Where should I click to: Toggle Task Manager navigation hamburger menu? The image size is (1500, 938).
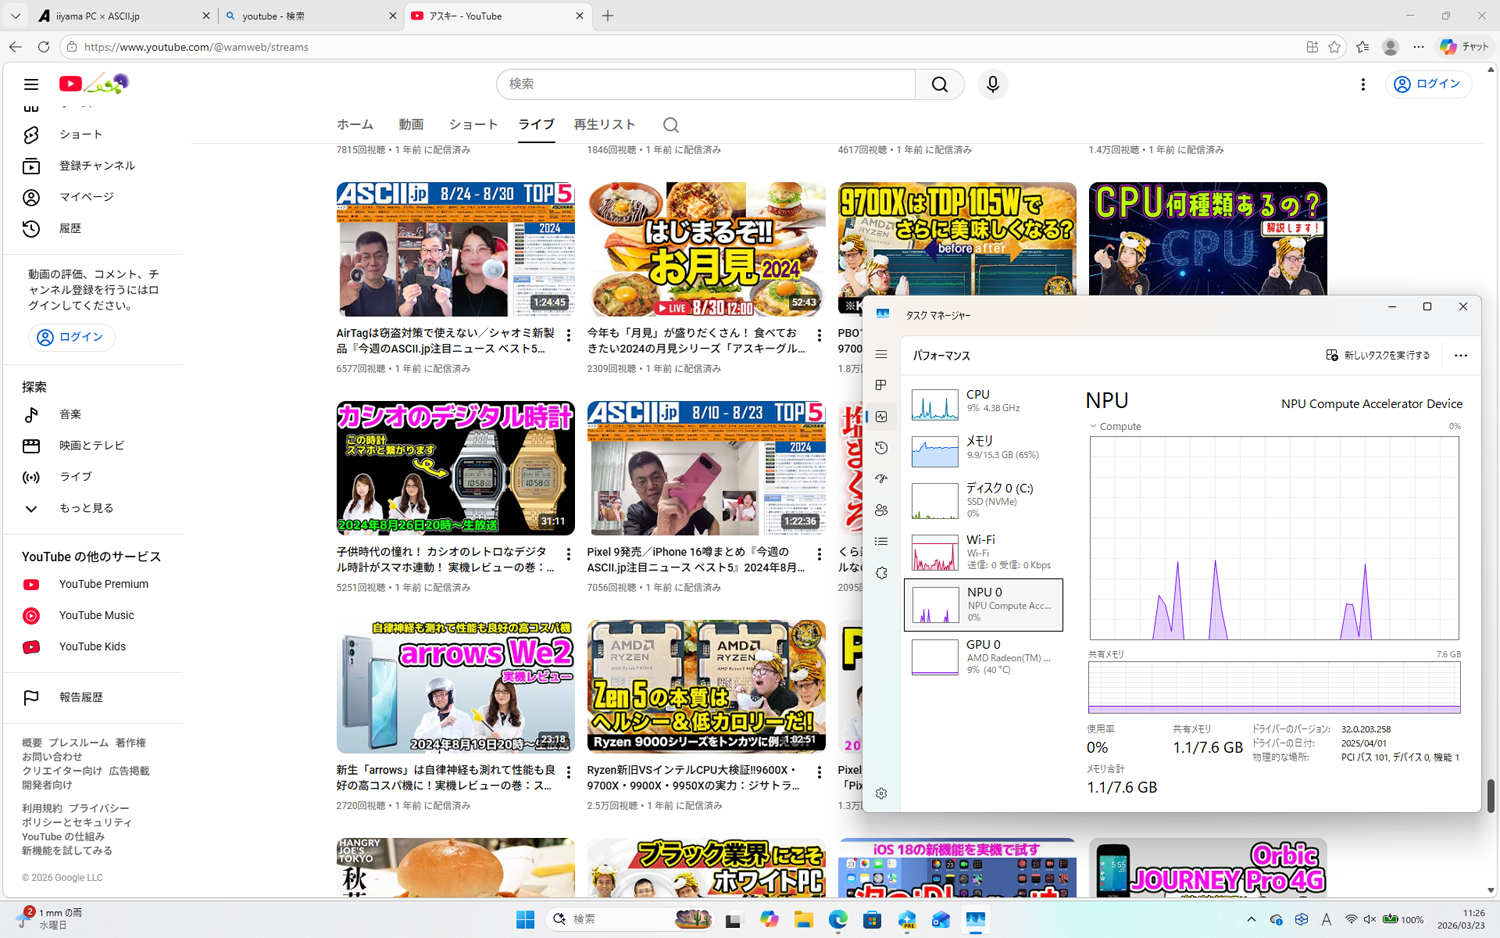881,354
